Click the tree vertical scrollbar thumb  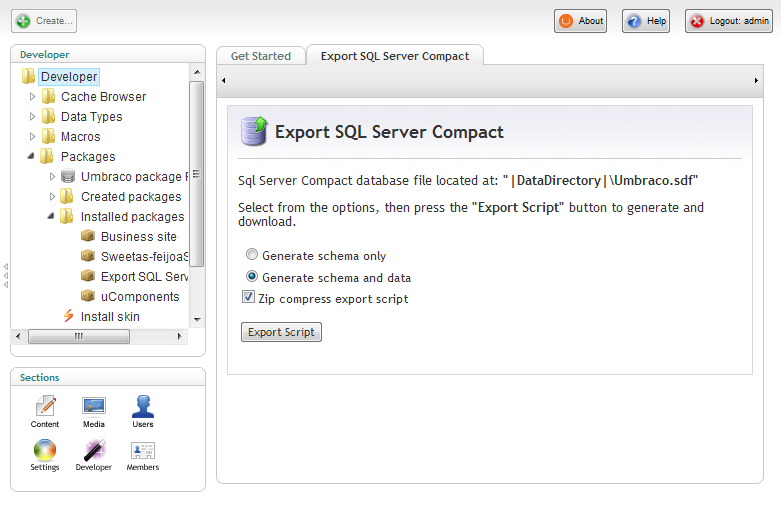[x=197, y=174]
